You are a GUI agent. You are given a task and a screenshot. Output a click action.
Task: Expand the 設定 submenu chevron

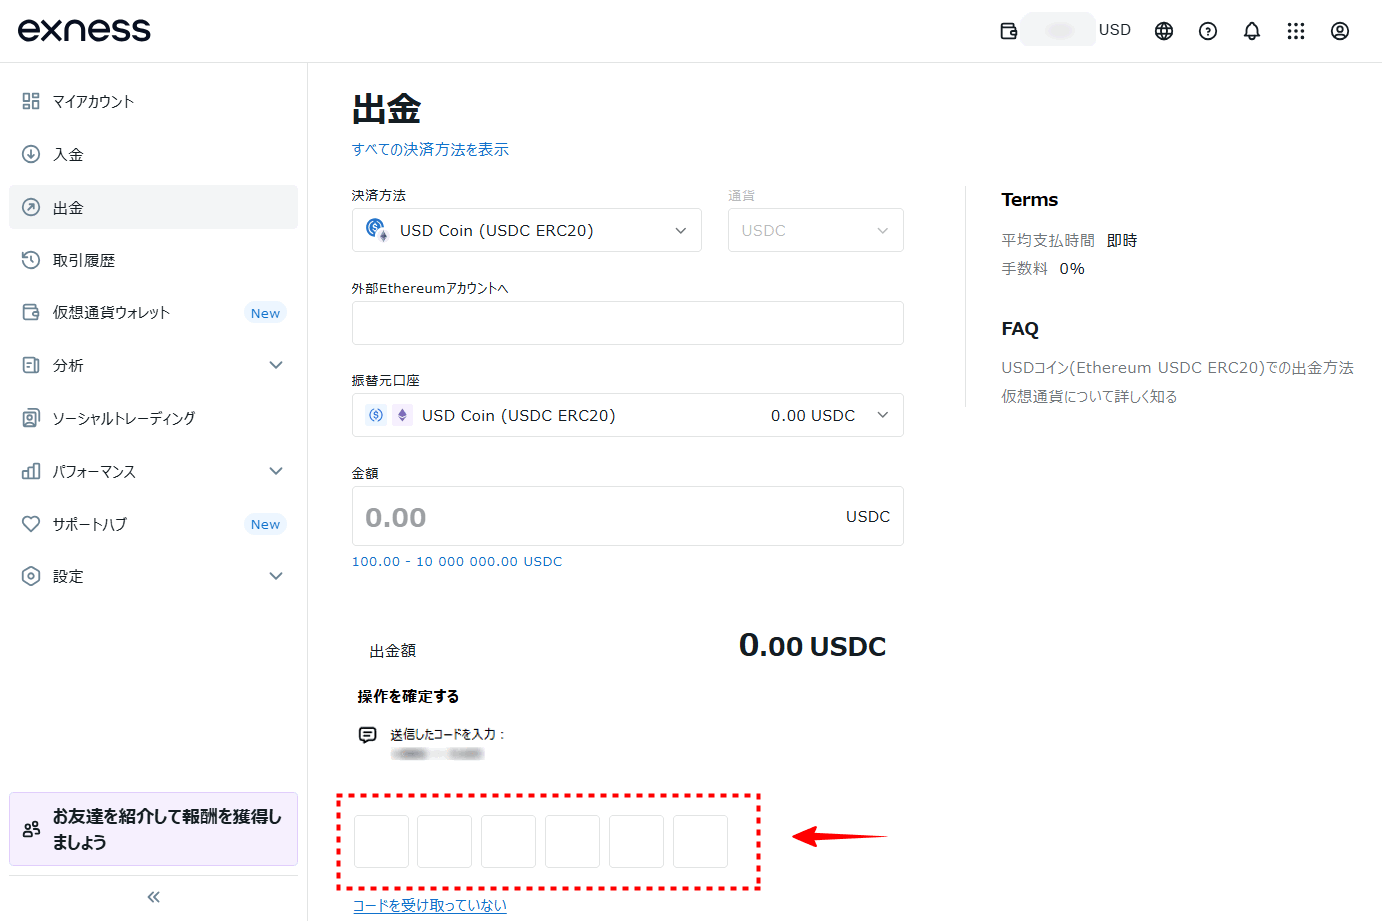point(276,576)
